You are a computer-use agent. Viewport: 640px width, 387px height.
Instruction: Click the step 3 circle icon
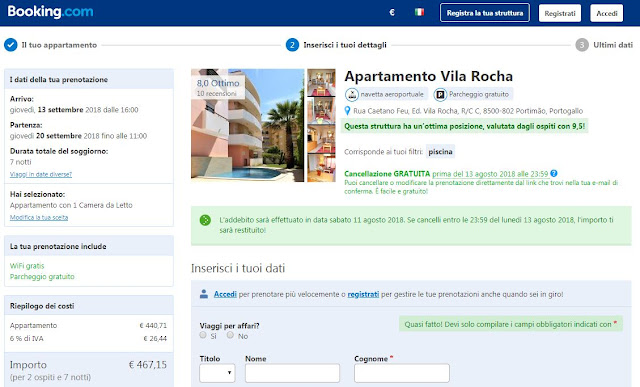[x=582, y=45]
